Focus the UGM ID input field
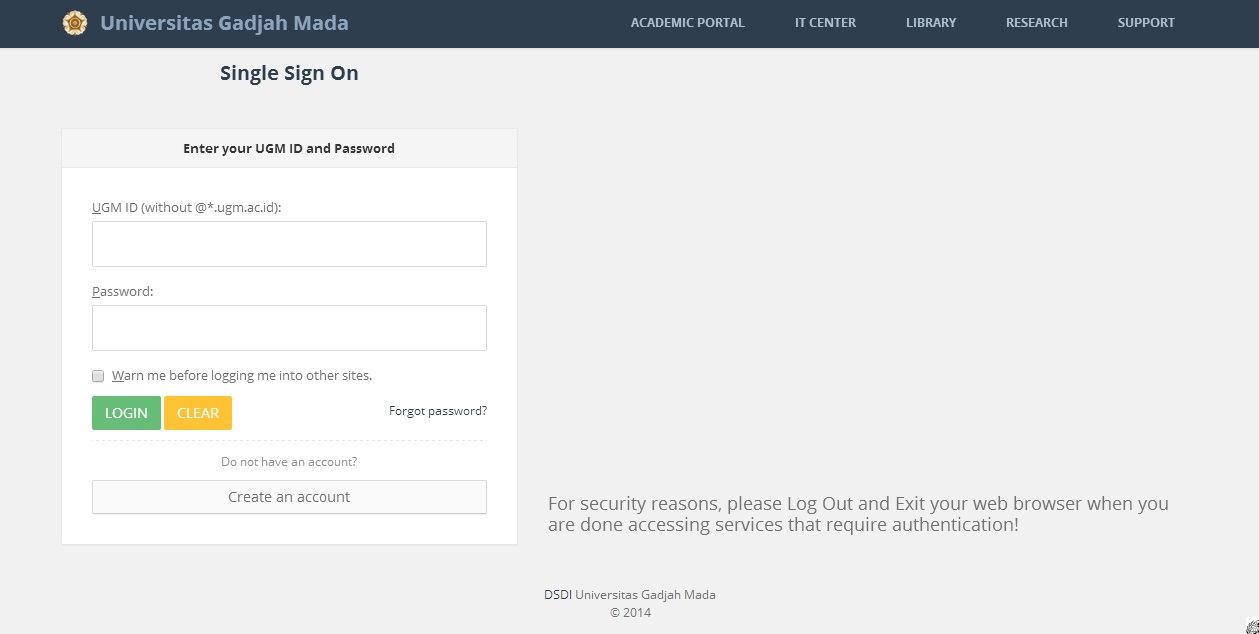 pyautogui.click(x=289, y=244)
